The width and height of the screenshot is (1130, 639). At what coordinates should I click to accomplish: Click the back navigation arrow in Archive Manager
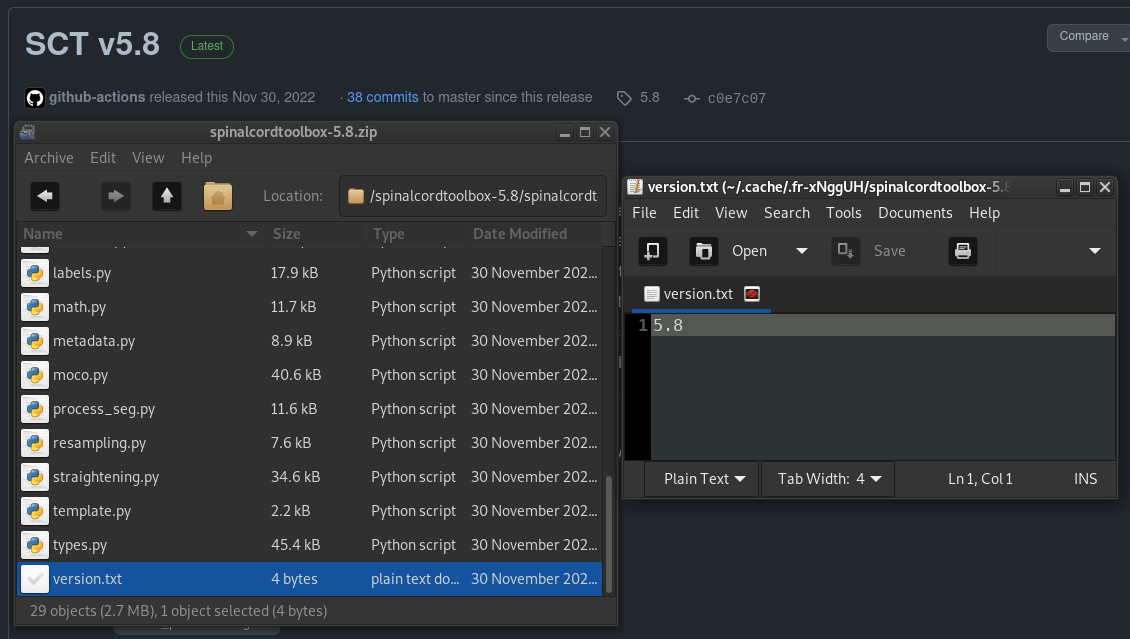[44, 196]
